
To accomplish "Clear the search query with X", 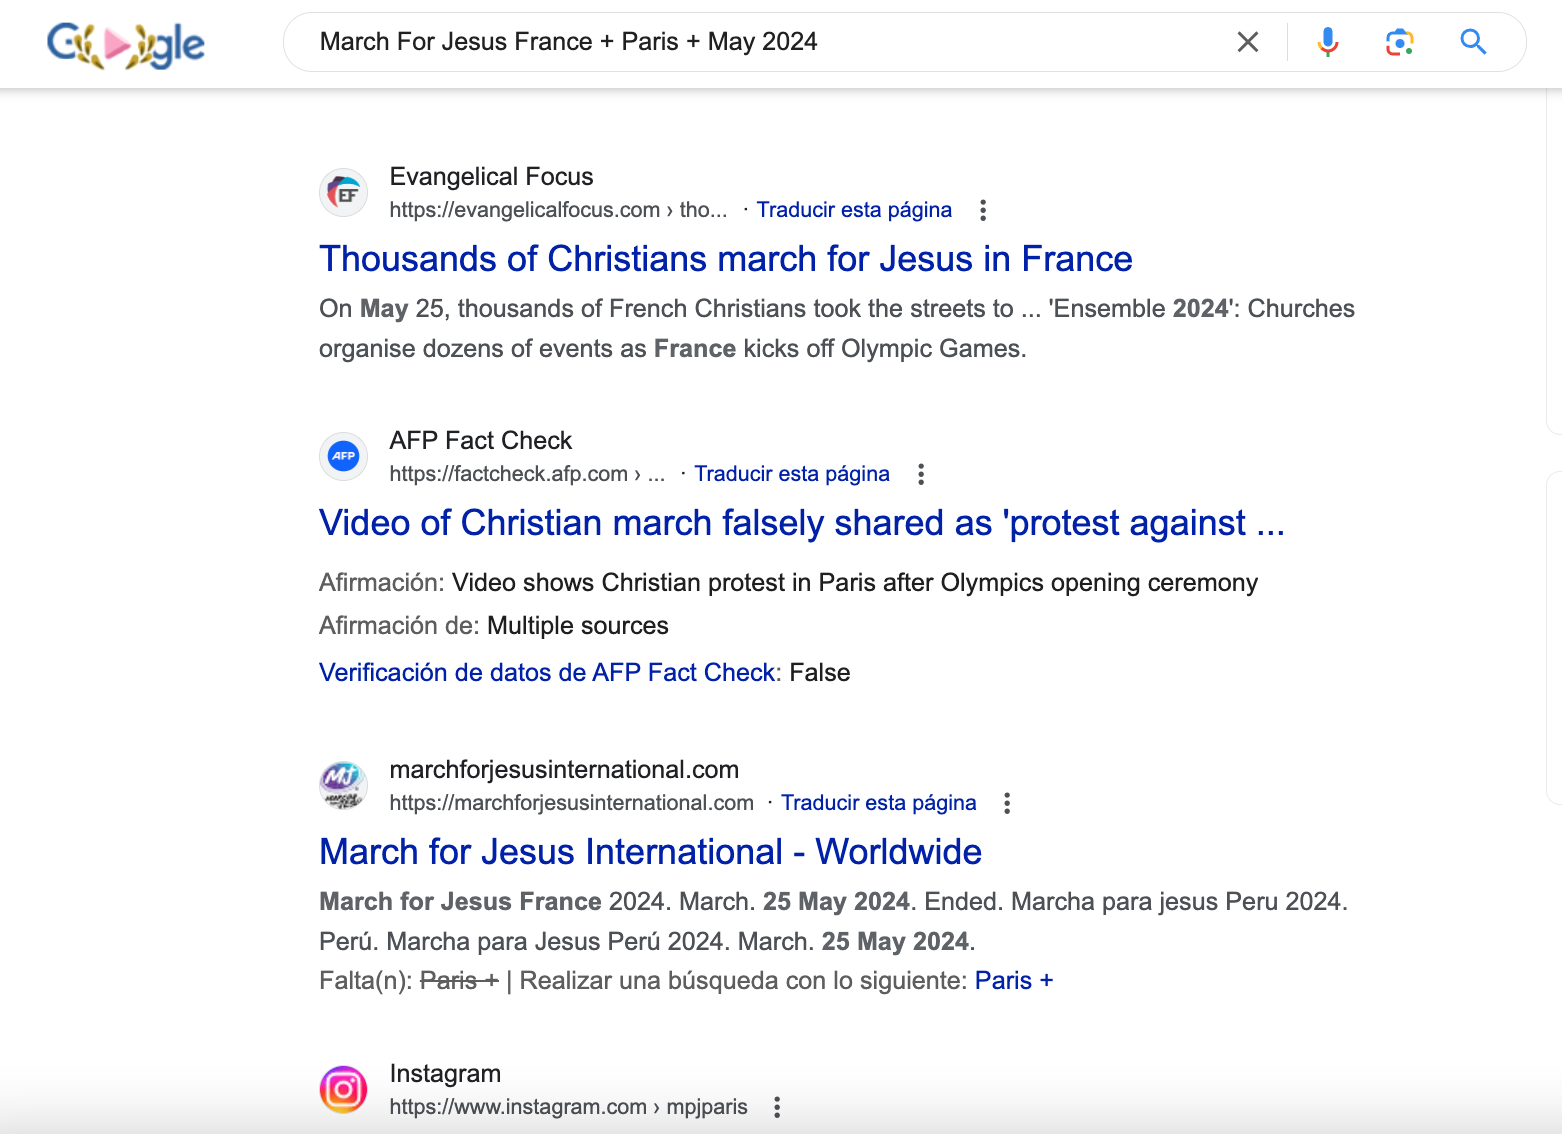I will [1247, 42].
